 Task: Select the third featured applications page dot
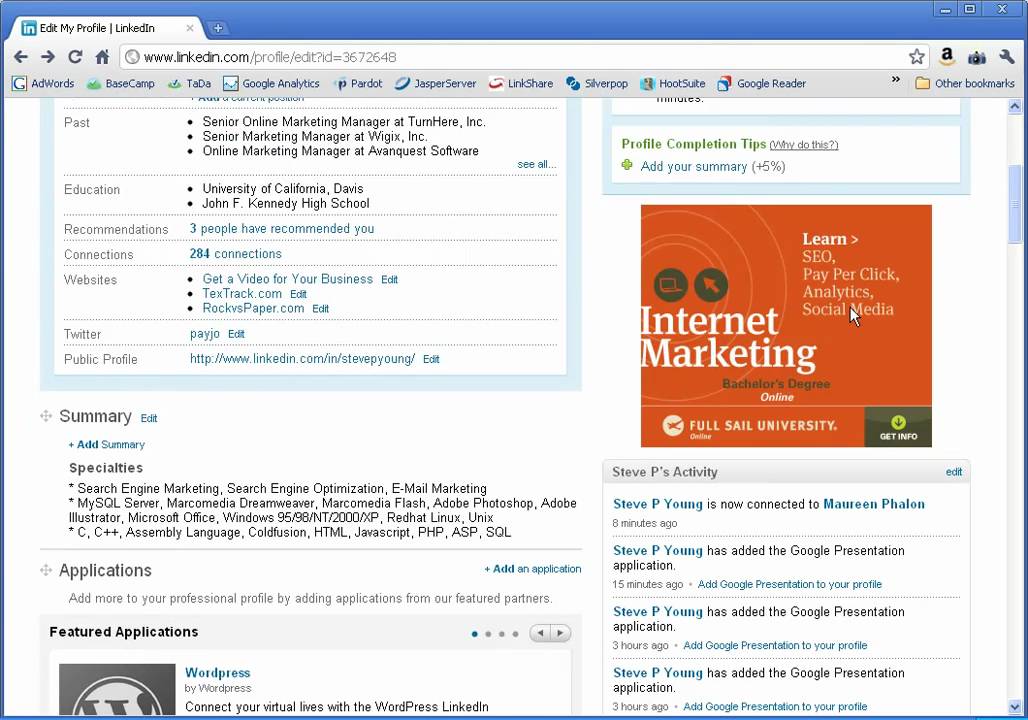coord(502,634)
